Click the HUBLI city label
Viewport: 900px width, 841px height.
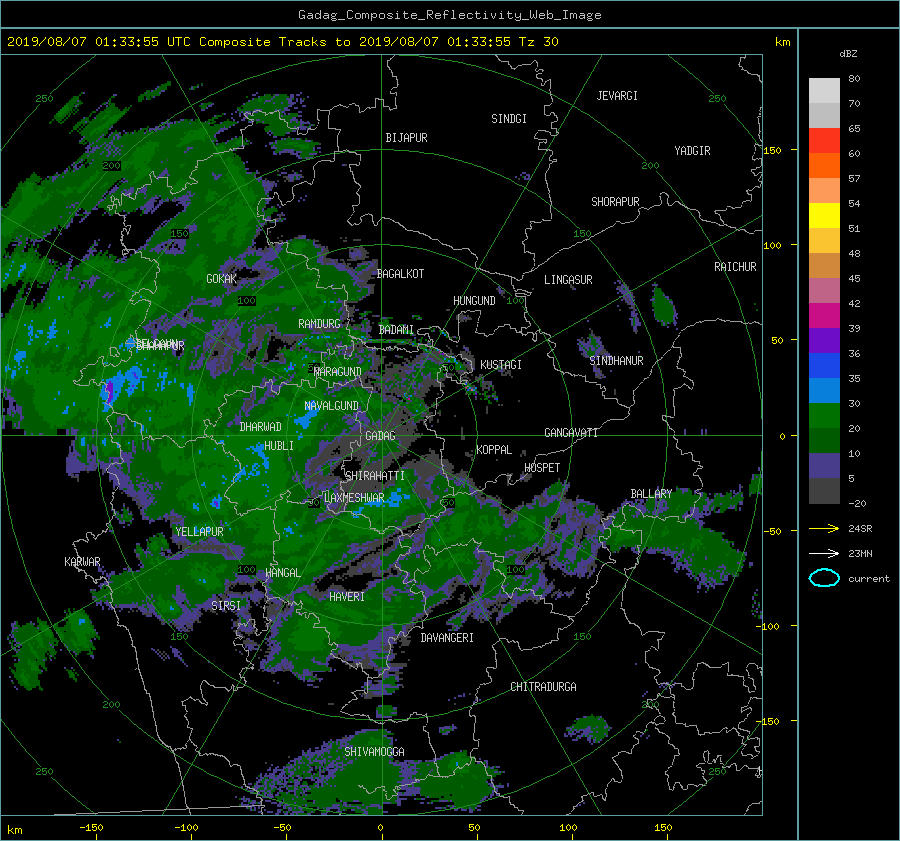(x=279, y=446)
